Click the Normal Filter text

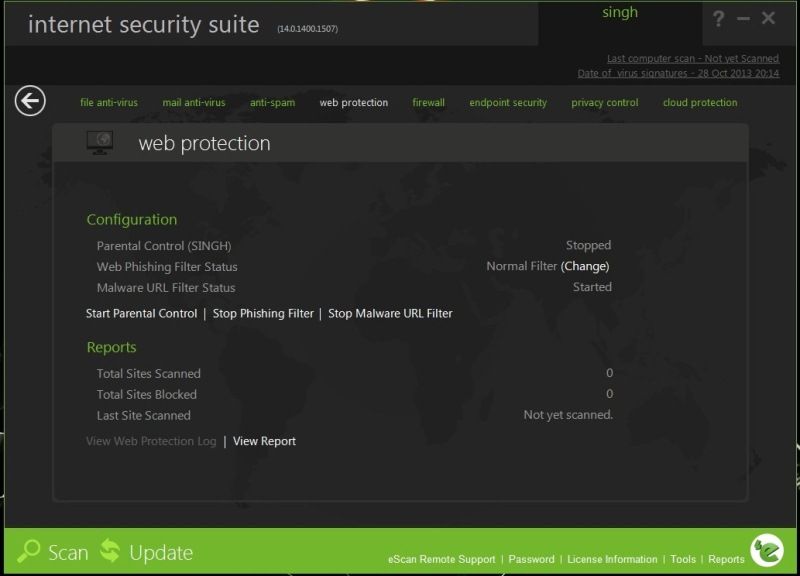[x=521, y=266]
